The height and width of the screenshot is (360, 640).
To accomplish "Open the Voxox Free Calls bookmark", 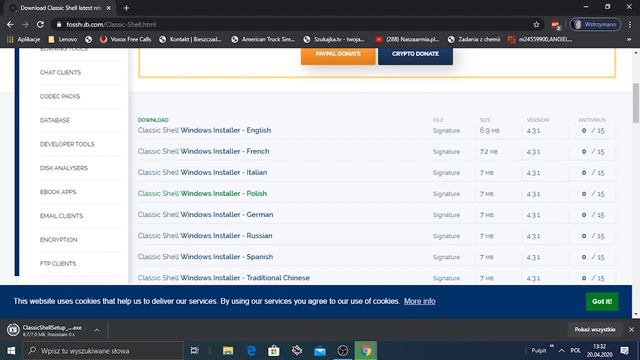I will click(126, 39).
